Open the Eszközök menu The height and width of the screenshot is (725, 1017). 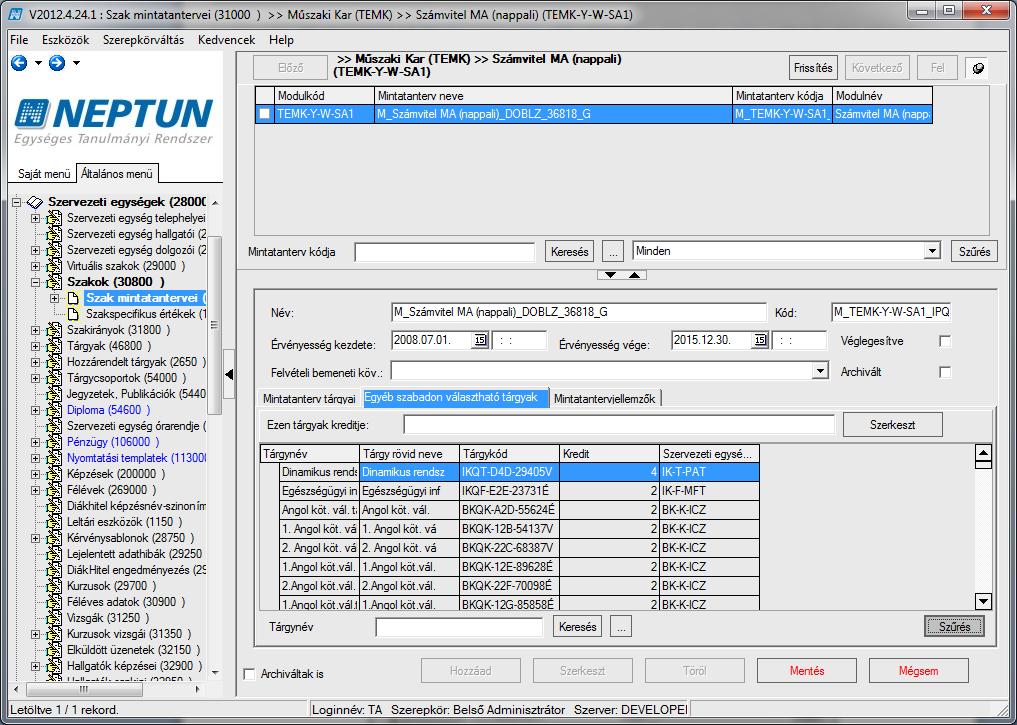coord(66,40)
